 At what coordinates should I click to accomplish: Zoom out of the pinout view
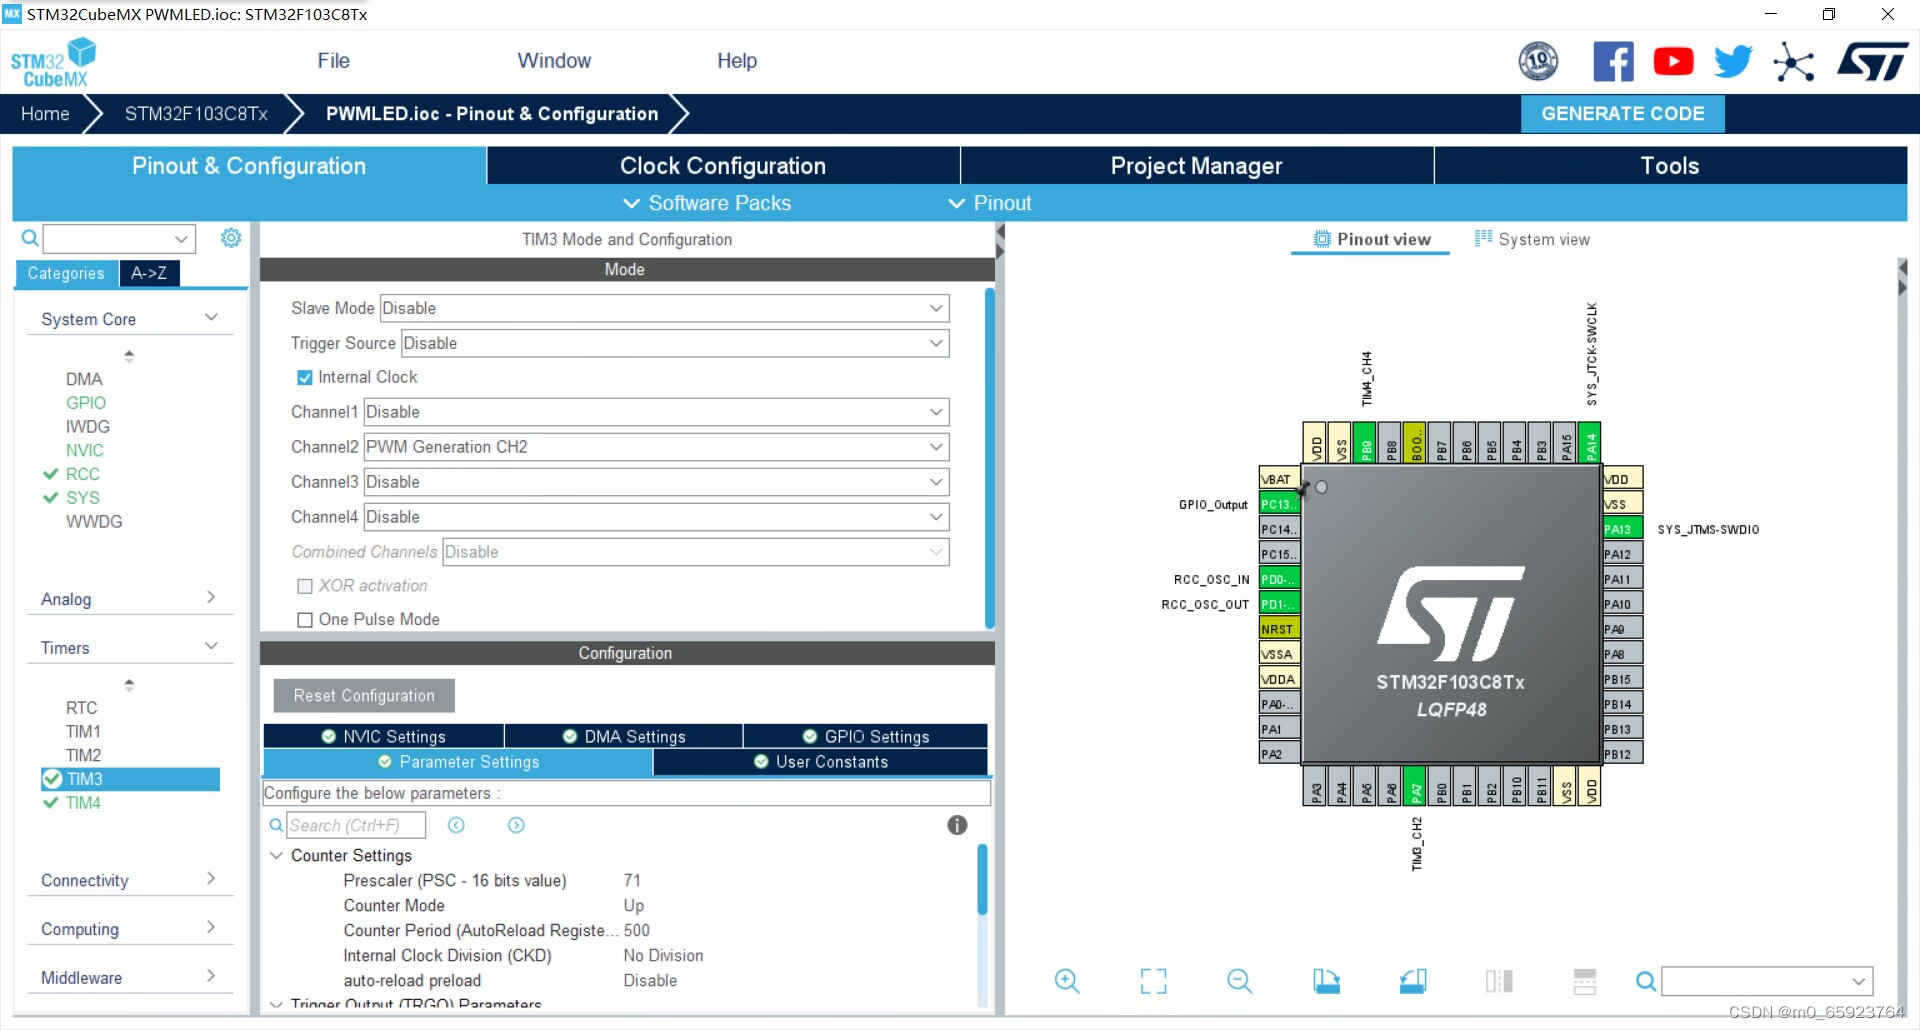pyautogui.click(x=1239, y=981)
